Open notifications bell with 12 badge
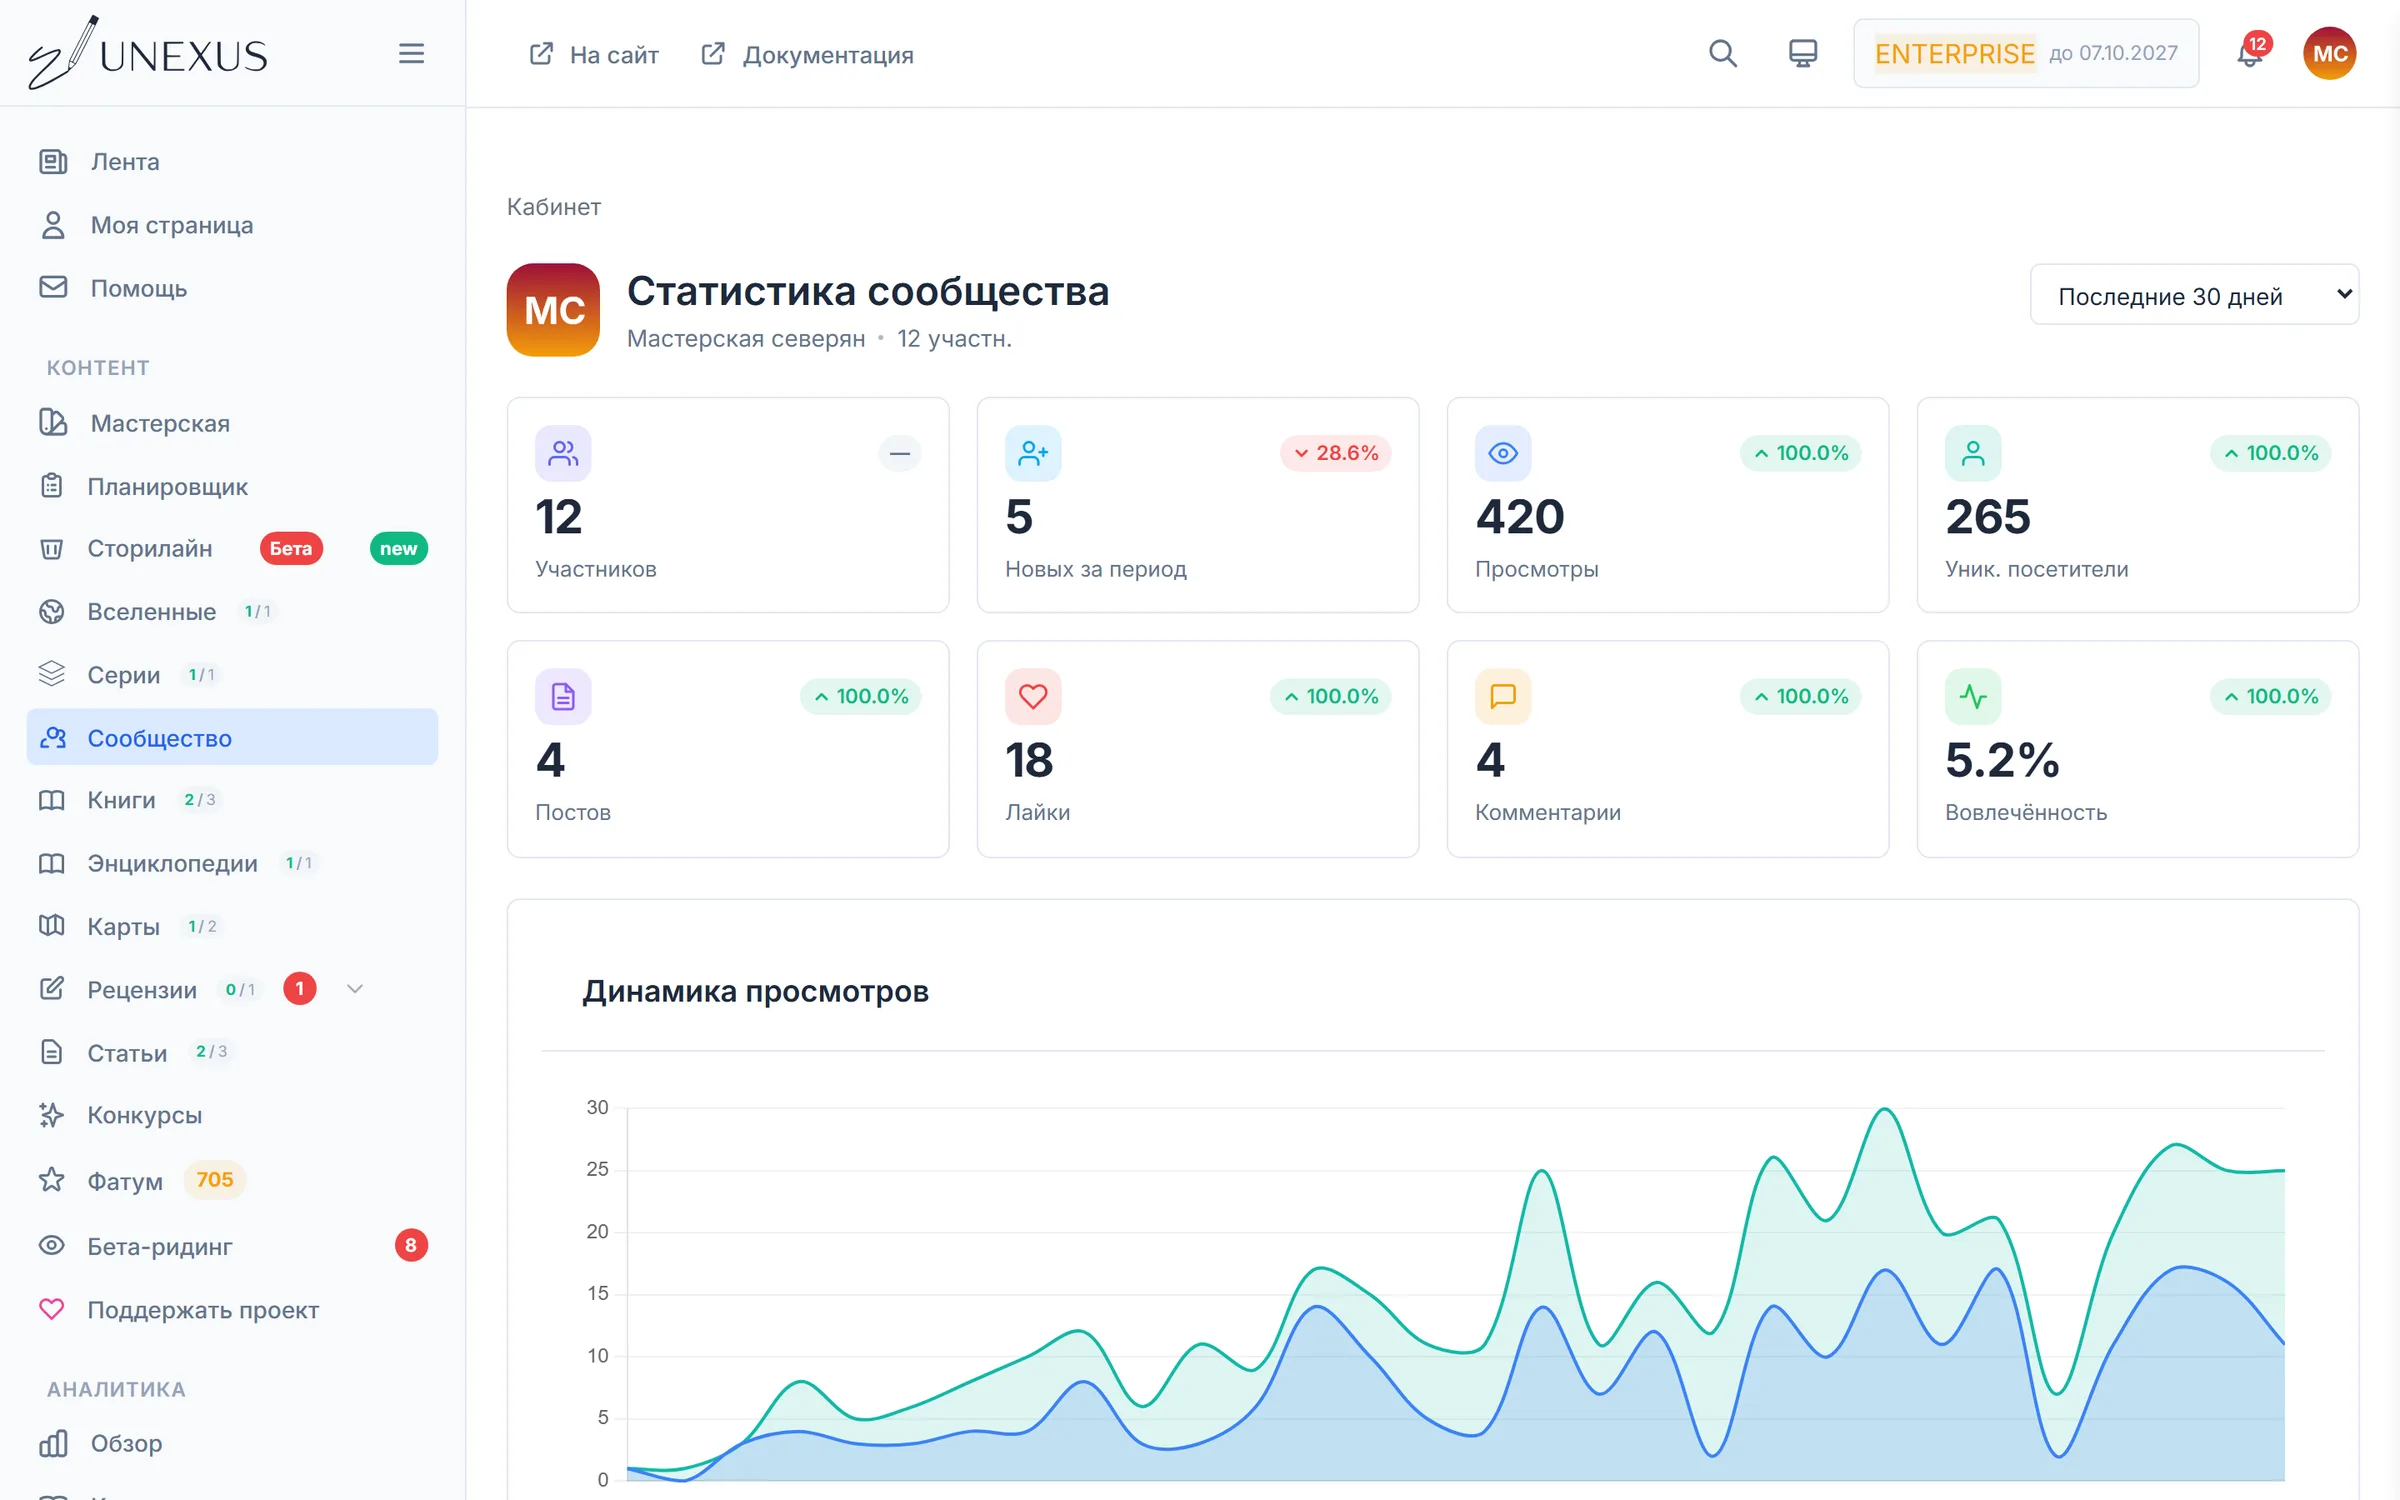The height and width of the screenshot is (1500, 2400). point(2251,53)
